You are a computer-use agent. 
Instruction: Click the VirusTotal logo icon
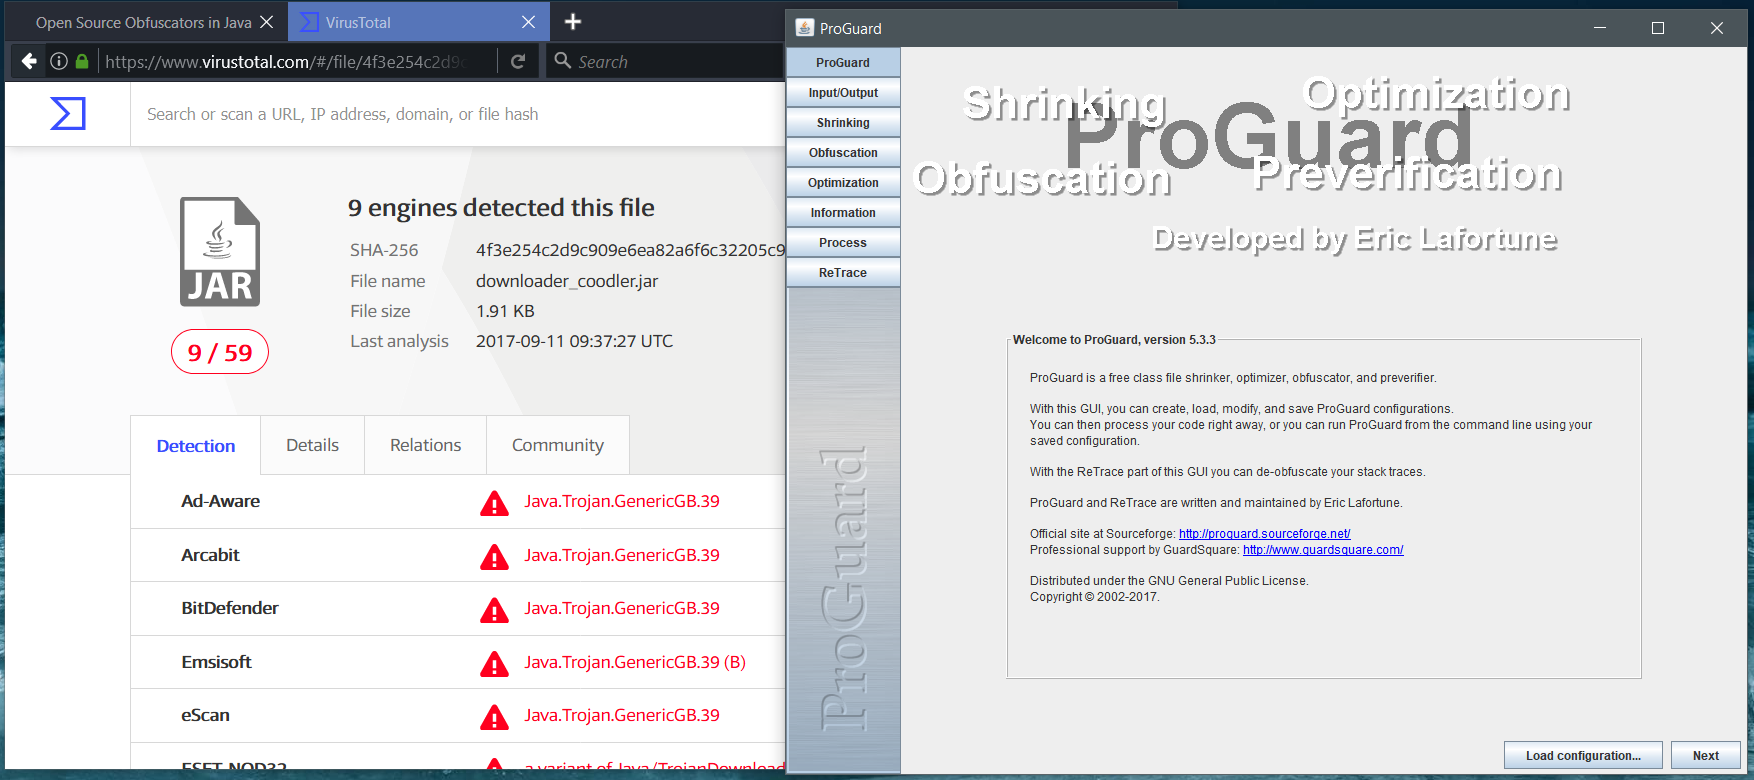[x=68, y=114]
